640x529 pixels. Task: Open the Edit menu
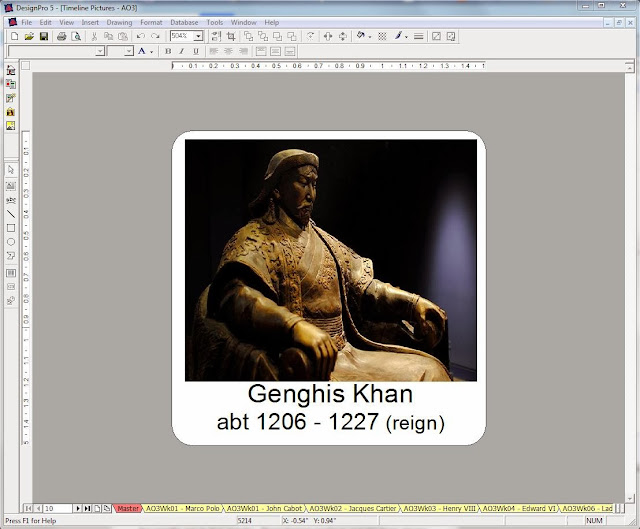click(45, 22)
